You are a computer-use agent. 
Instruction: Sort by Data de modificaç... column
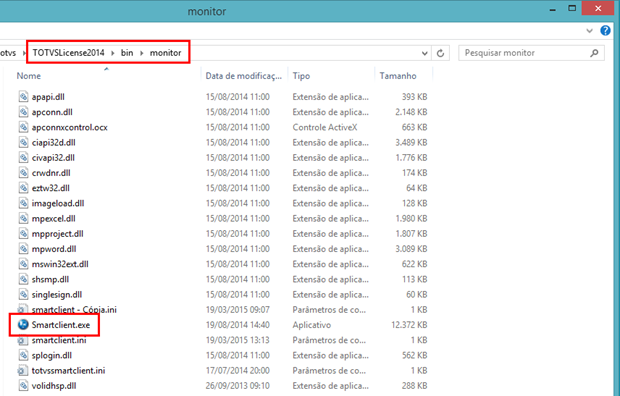tap(244, 76)
